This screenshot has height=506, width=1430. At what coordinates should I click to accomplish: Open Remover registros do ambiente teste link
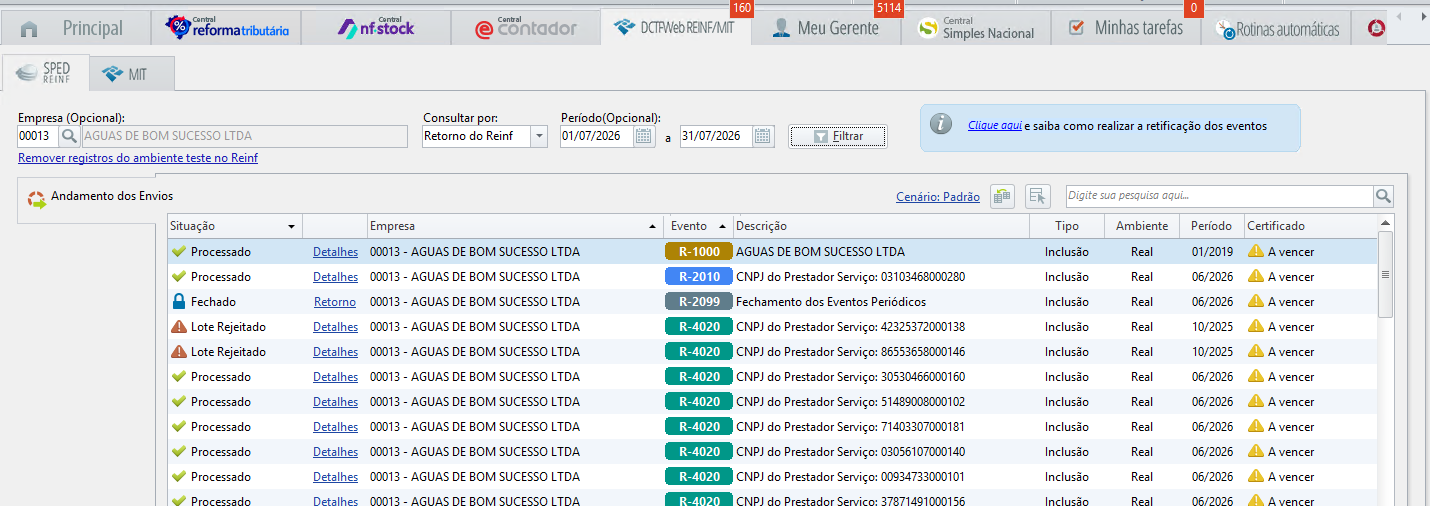[x=138, y=158]
